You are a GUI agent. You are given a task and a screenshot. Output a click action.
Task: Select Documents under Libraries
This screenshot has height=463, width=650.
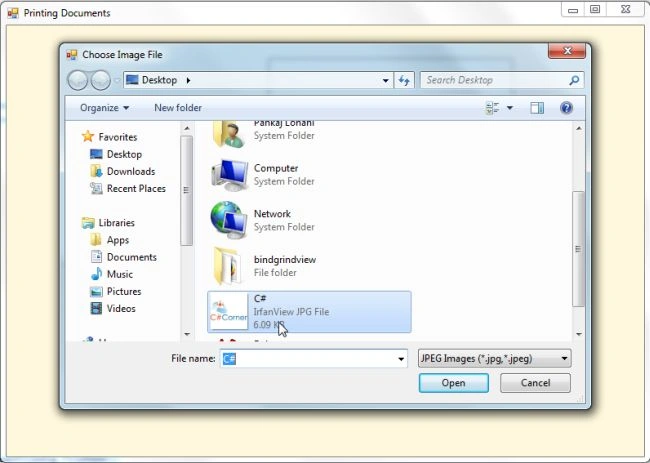point(132,257)
